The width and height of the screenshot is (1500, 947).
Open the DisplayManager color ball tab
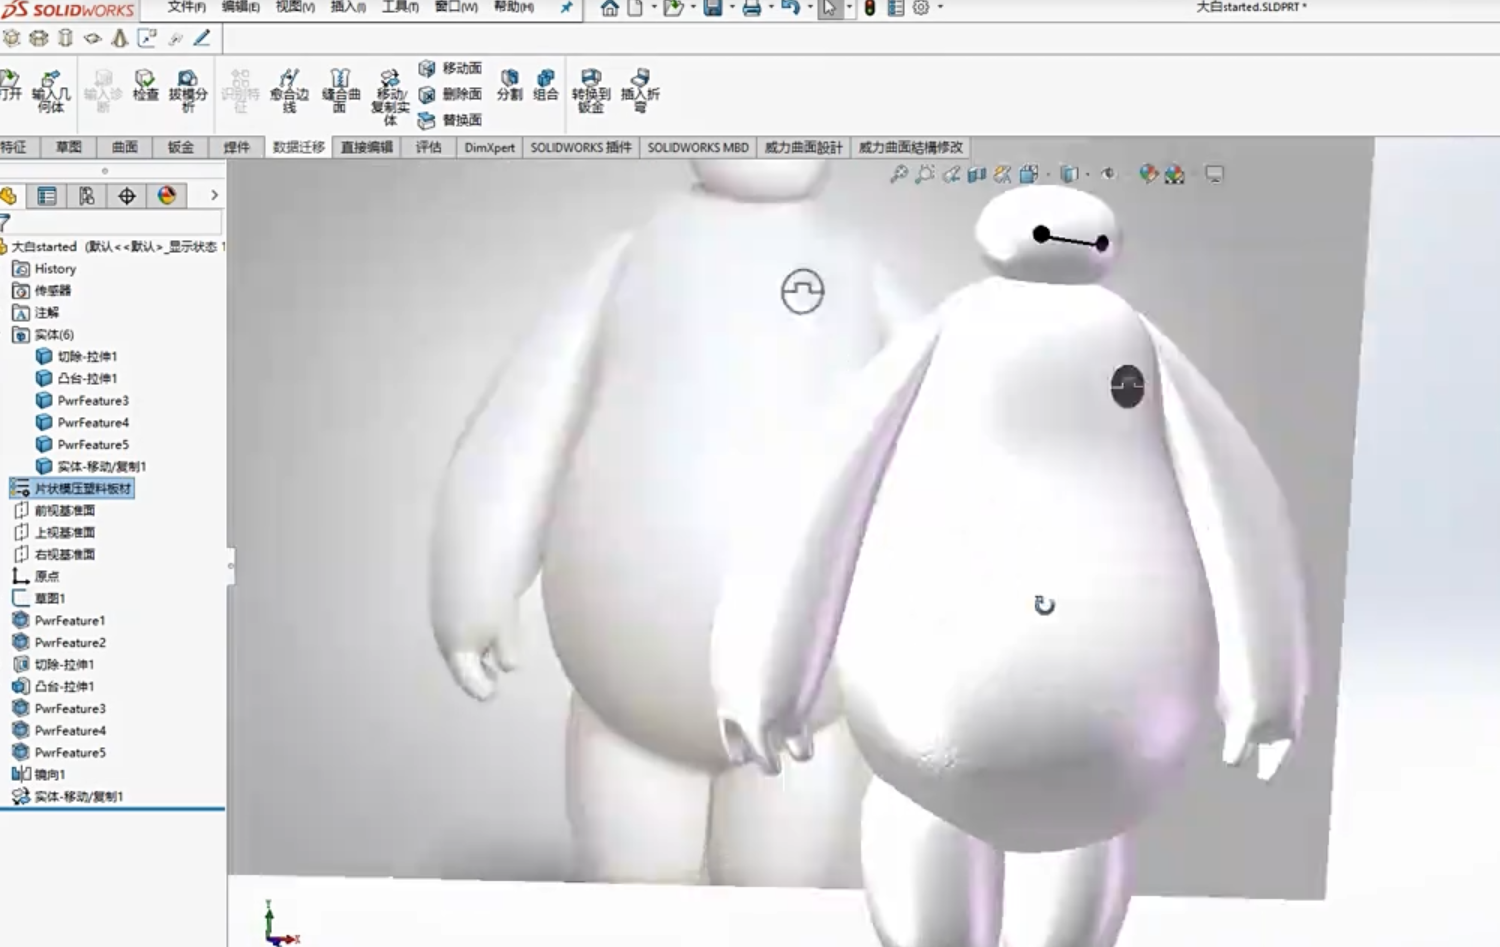(x=167, y=196)
